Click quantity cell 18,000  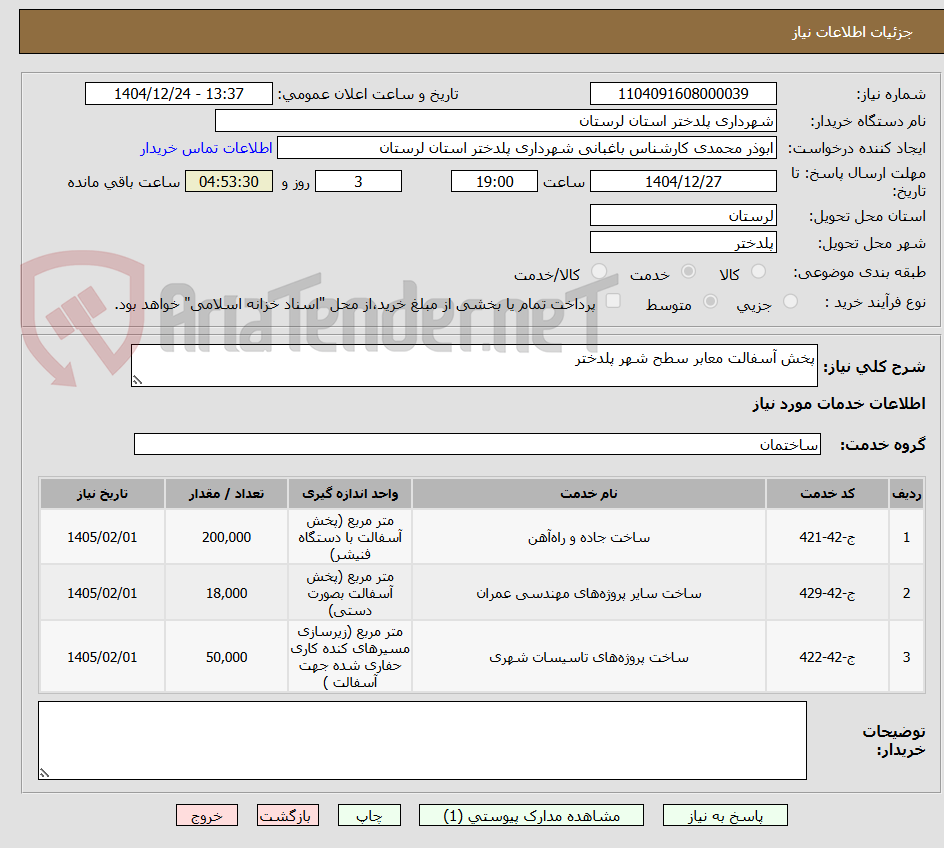tap(226, 593)
